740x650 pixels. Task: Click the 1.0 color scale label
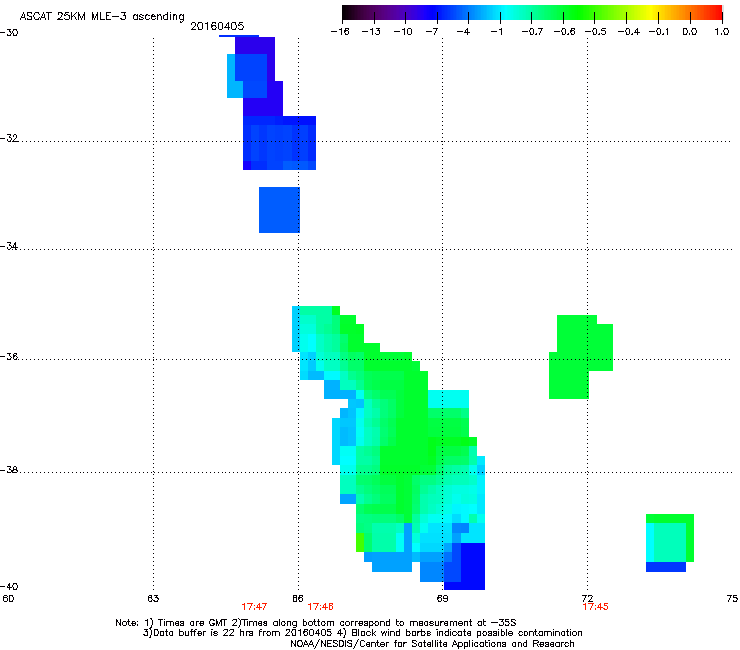(722, 32)
